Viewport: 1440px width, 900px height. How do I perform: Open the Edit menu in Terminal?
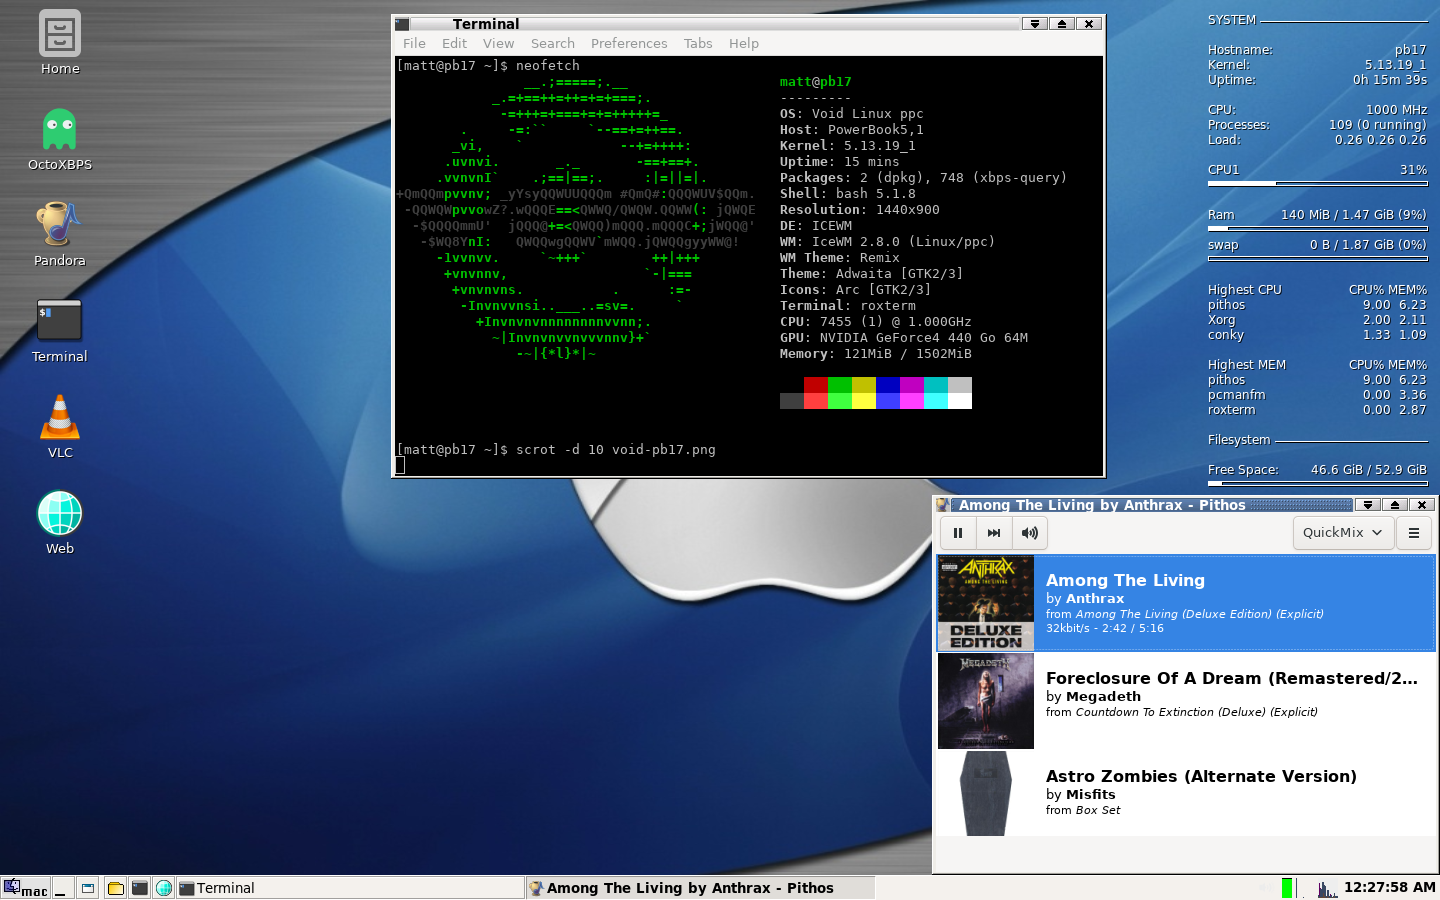point(454,43)
